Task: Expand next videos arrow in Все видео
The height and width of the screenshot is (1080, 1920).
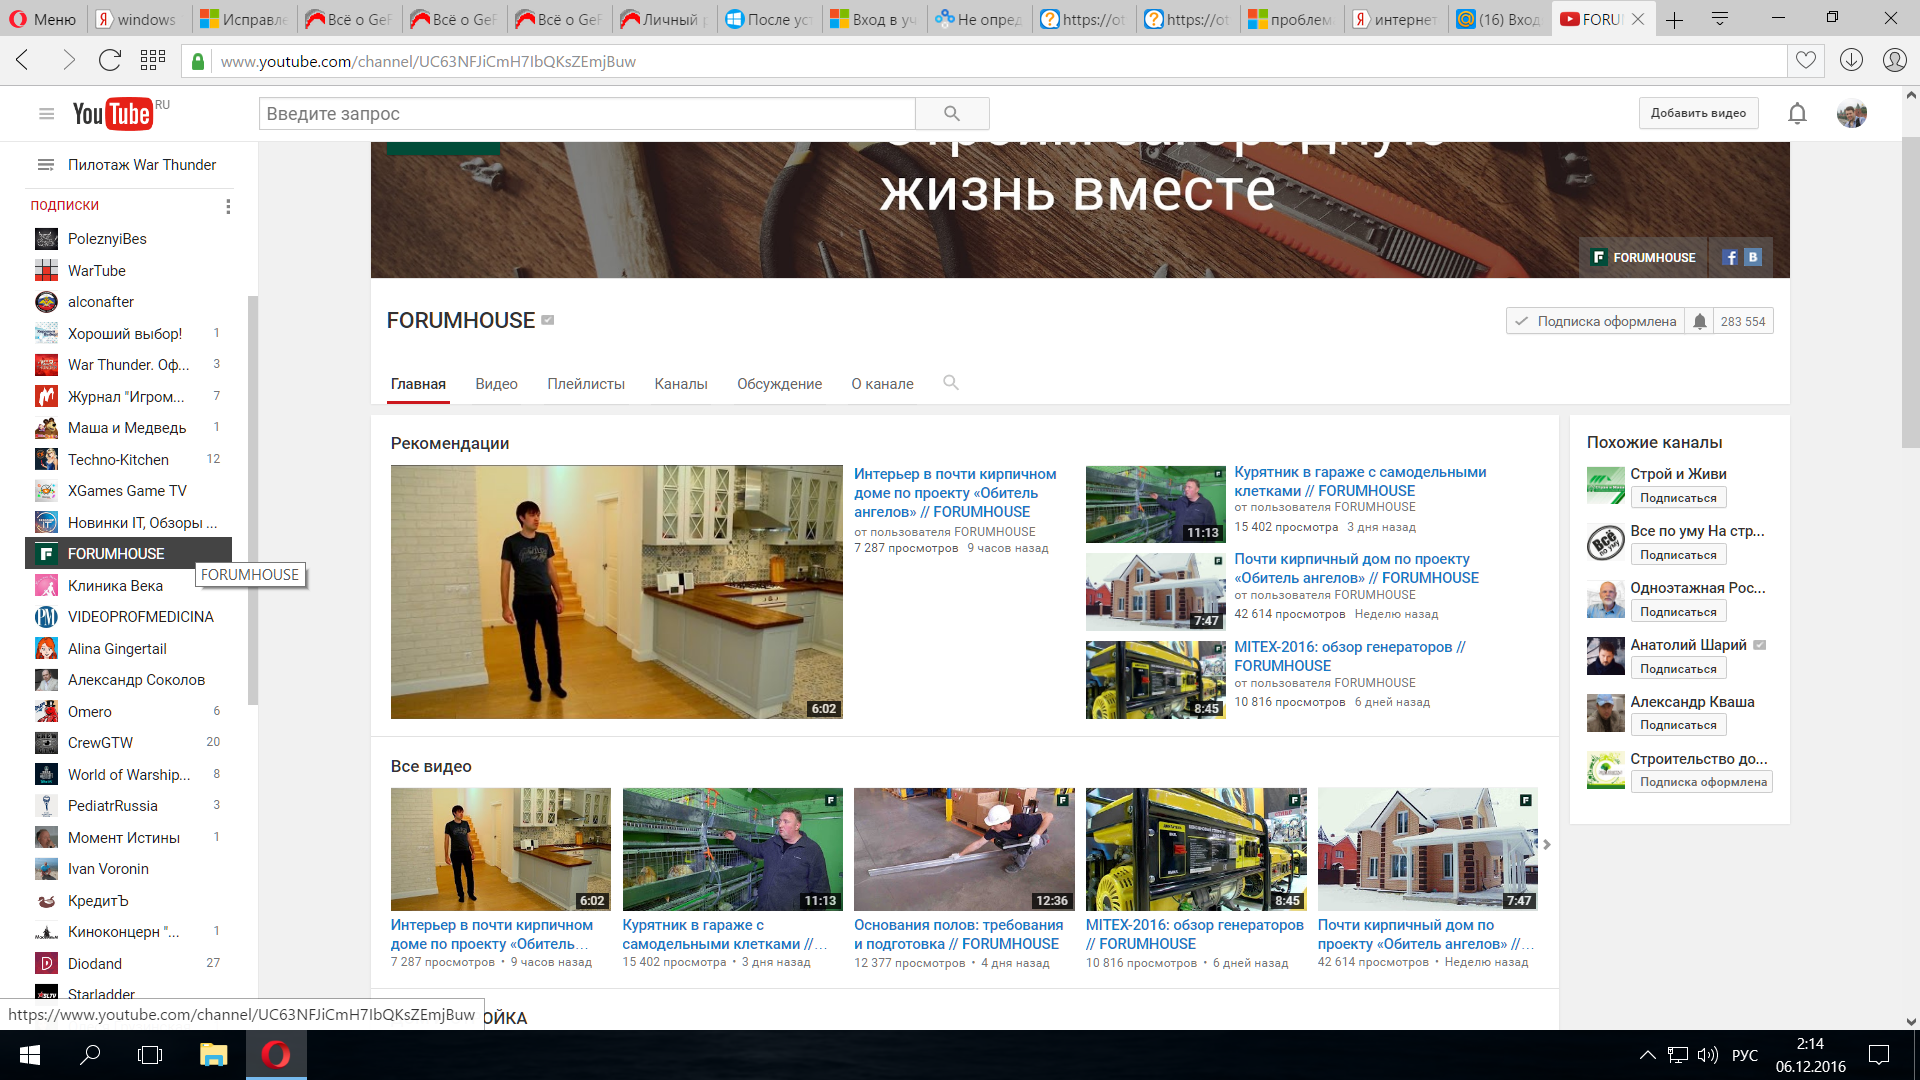Action: point(1546,845)
